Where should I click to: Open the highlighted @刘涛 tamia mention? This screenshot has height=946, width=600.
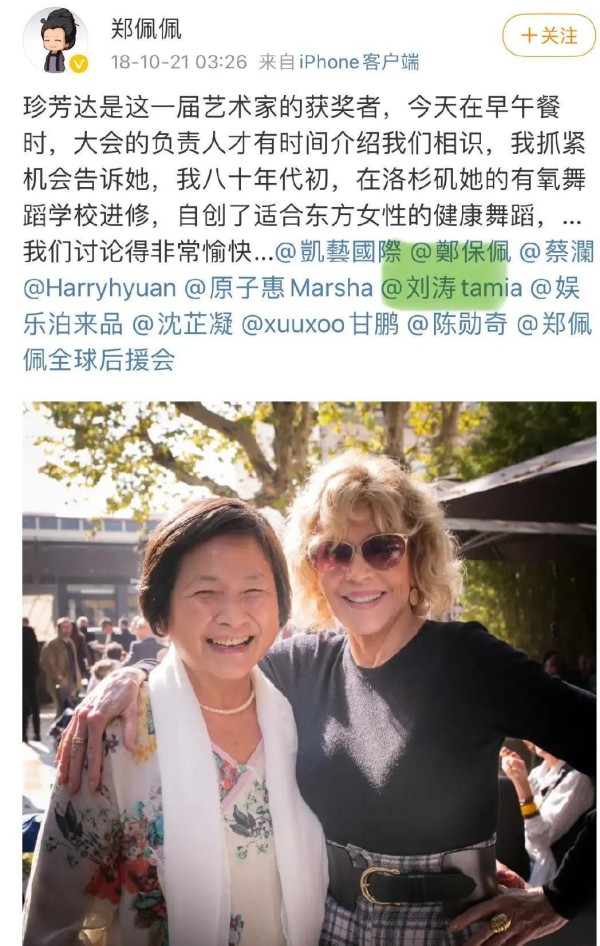tap(451, 288)
